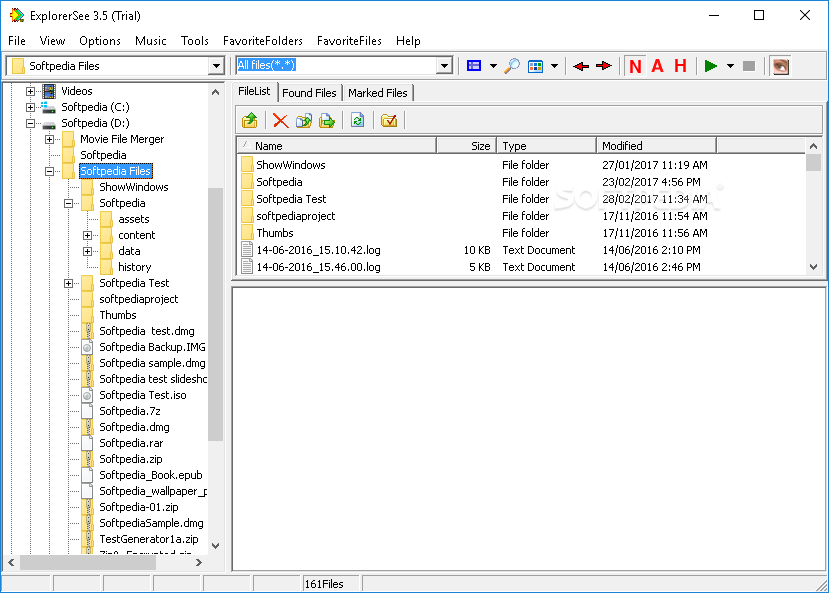The height and width of the screenshot is (593, 829).
Task: Open dropdown arrow next to grid view icon
Action: pos(554,66)
